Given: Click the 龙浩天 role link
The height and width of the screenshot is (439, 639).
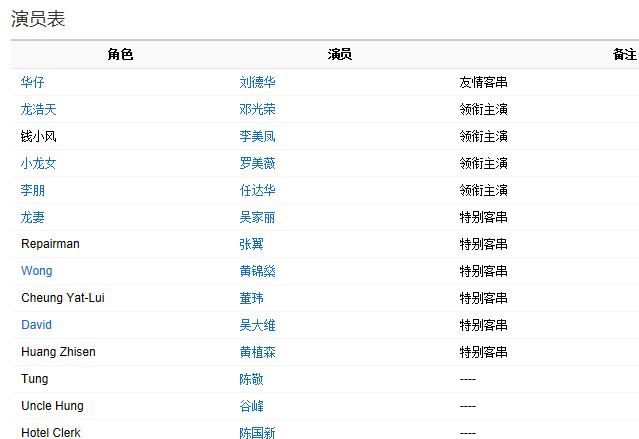Looking at the screenshot, I should (x=38, y=109).
